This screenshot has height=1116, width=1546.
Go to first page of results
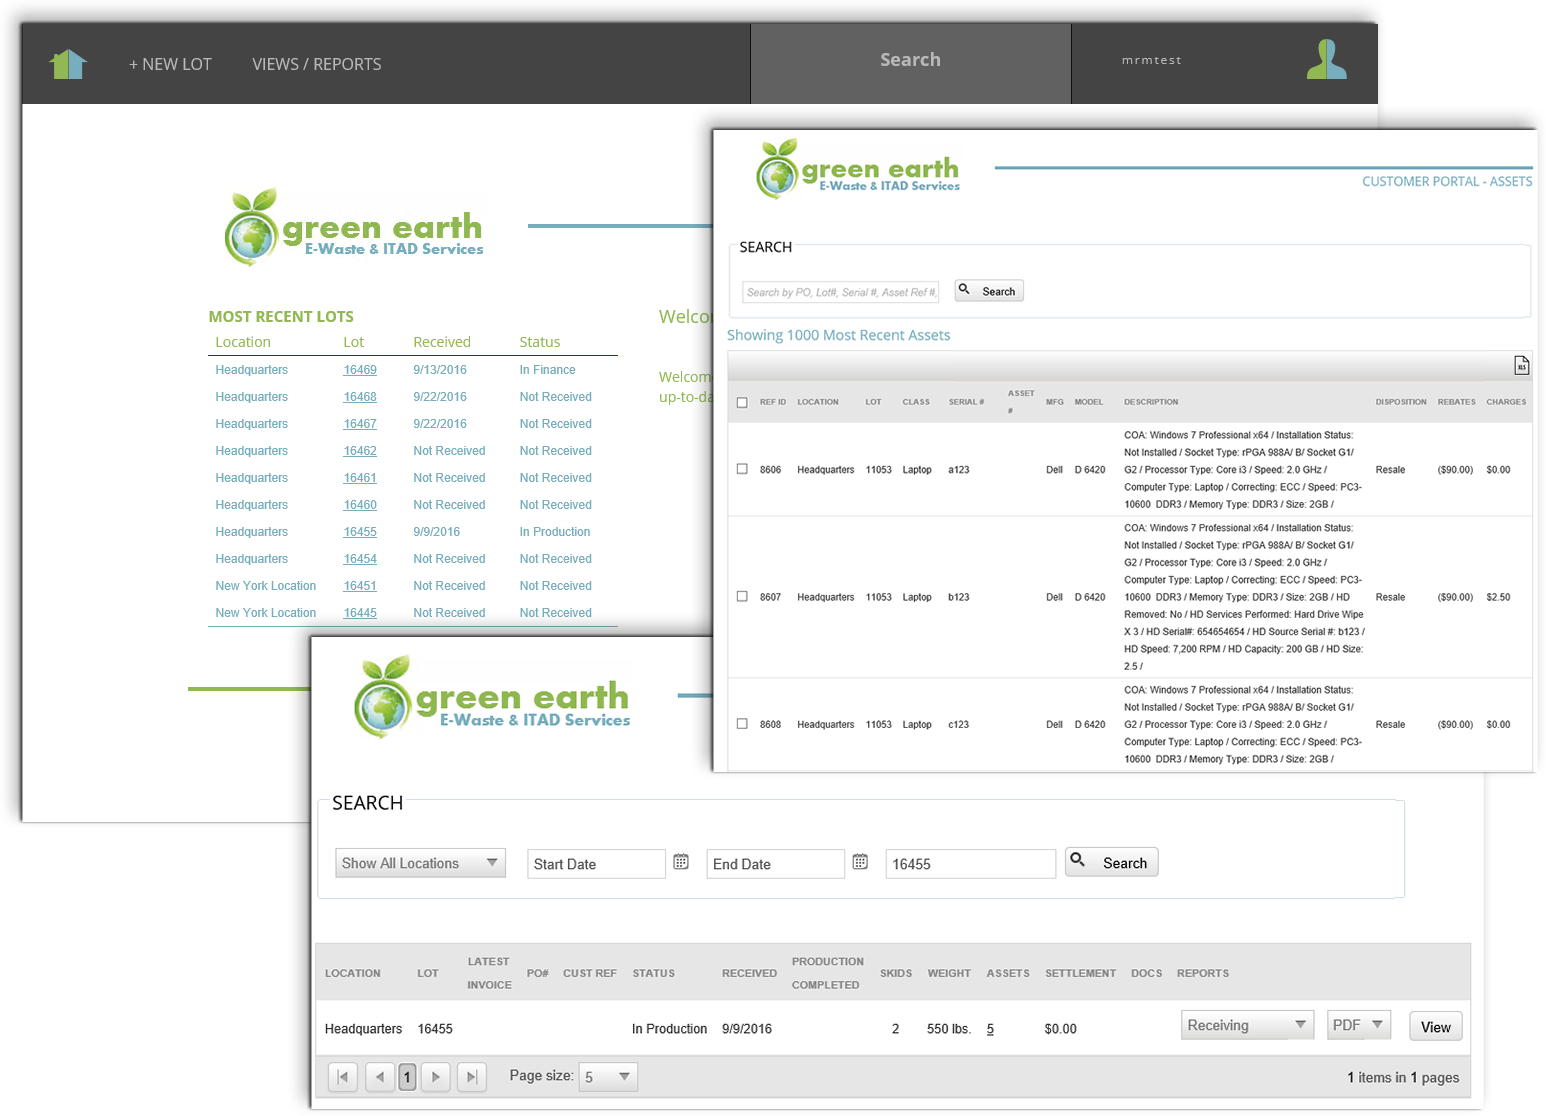(343, 1077)
